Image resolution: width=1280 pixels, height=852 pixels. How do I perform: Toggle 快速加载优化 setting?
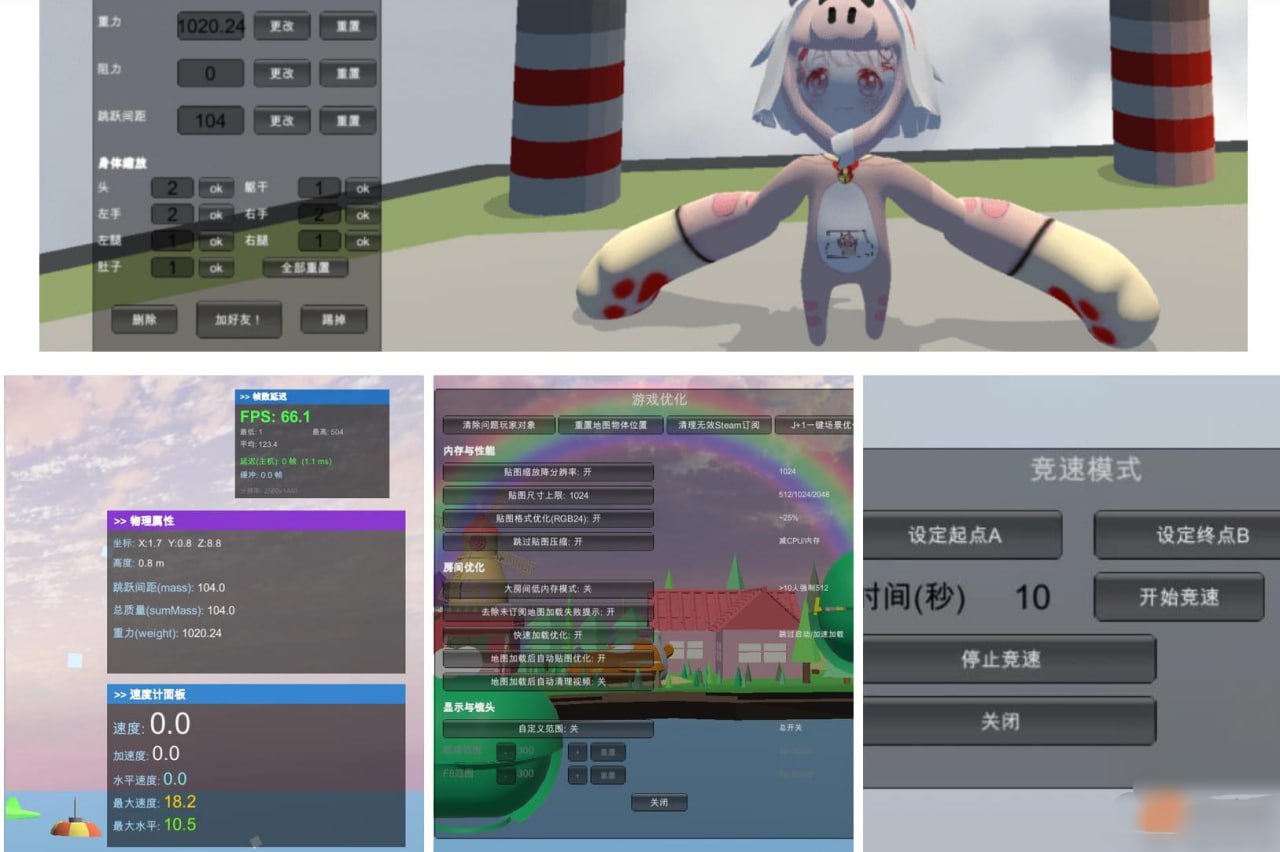click(548, 635)
